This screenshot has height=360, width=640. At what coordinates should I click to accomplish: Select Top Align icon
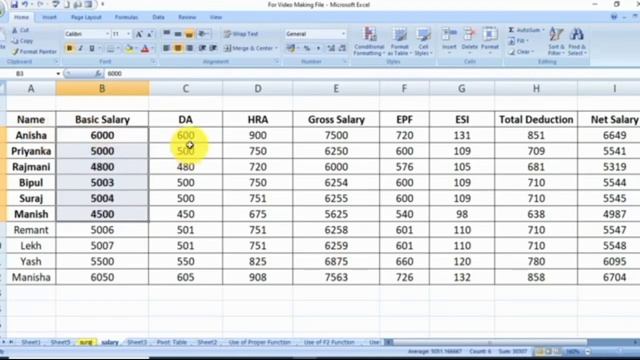coord(167,34)
